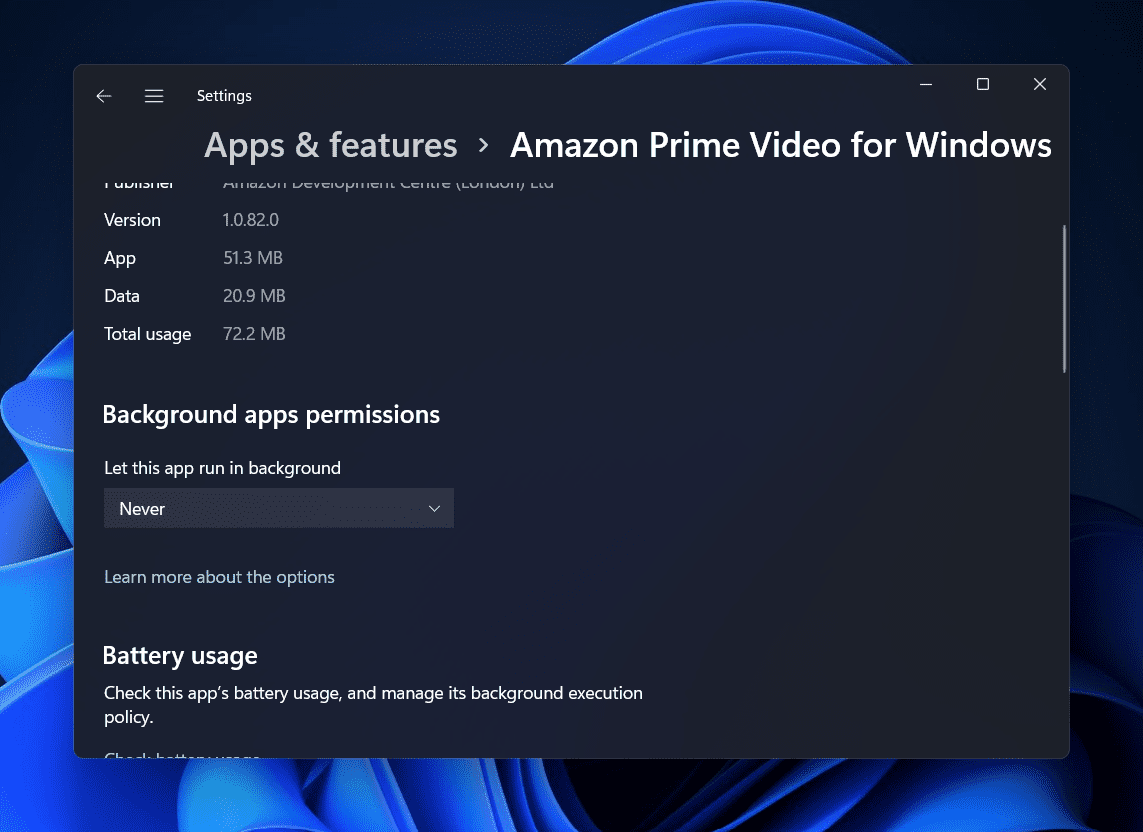Screen dimensions: 1143x832
Task: Minimize the Settings window
Action: pyautogui.click(x=926, y=85)
